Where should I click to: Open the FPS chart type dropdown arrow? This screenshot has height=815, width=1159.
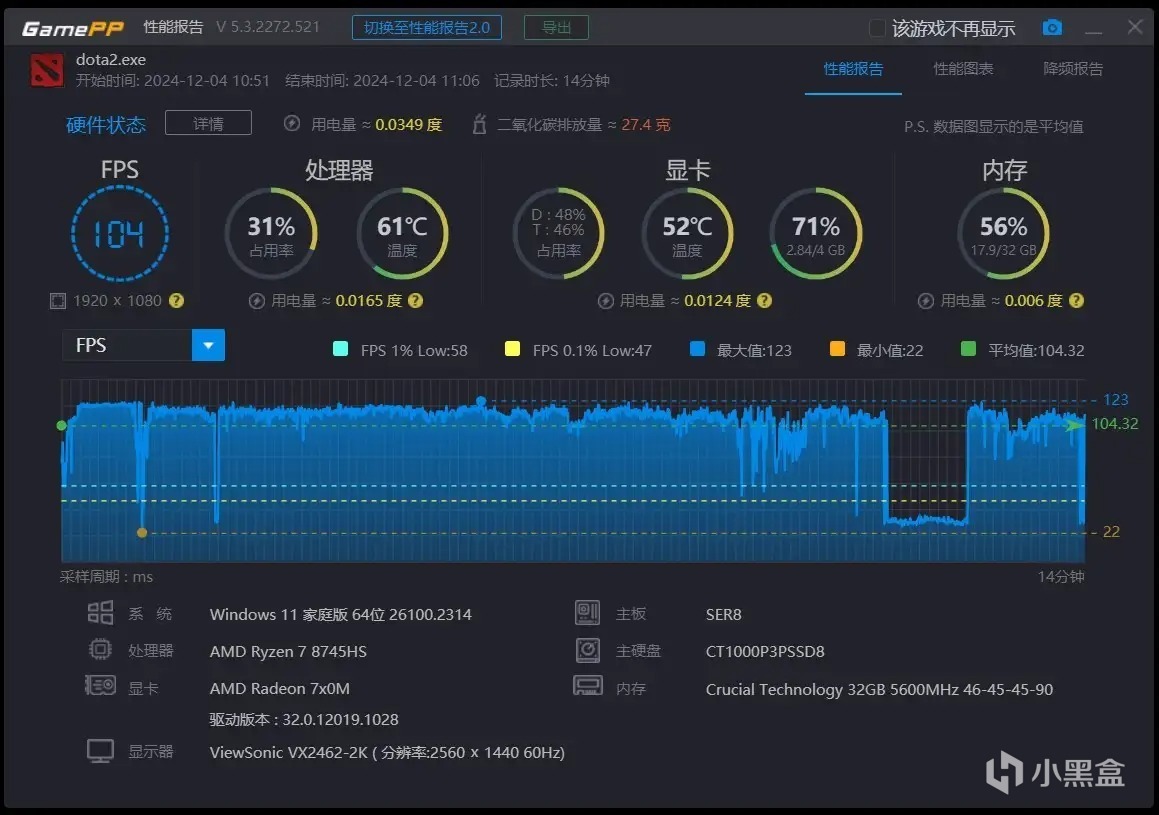click(208, 345)
